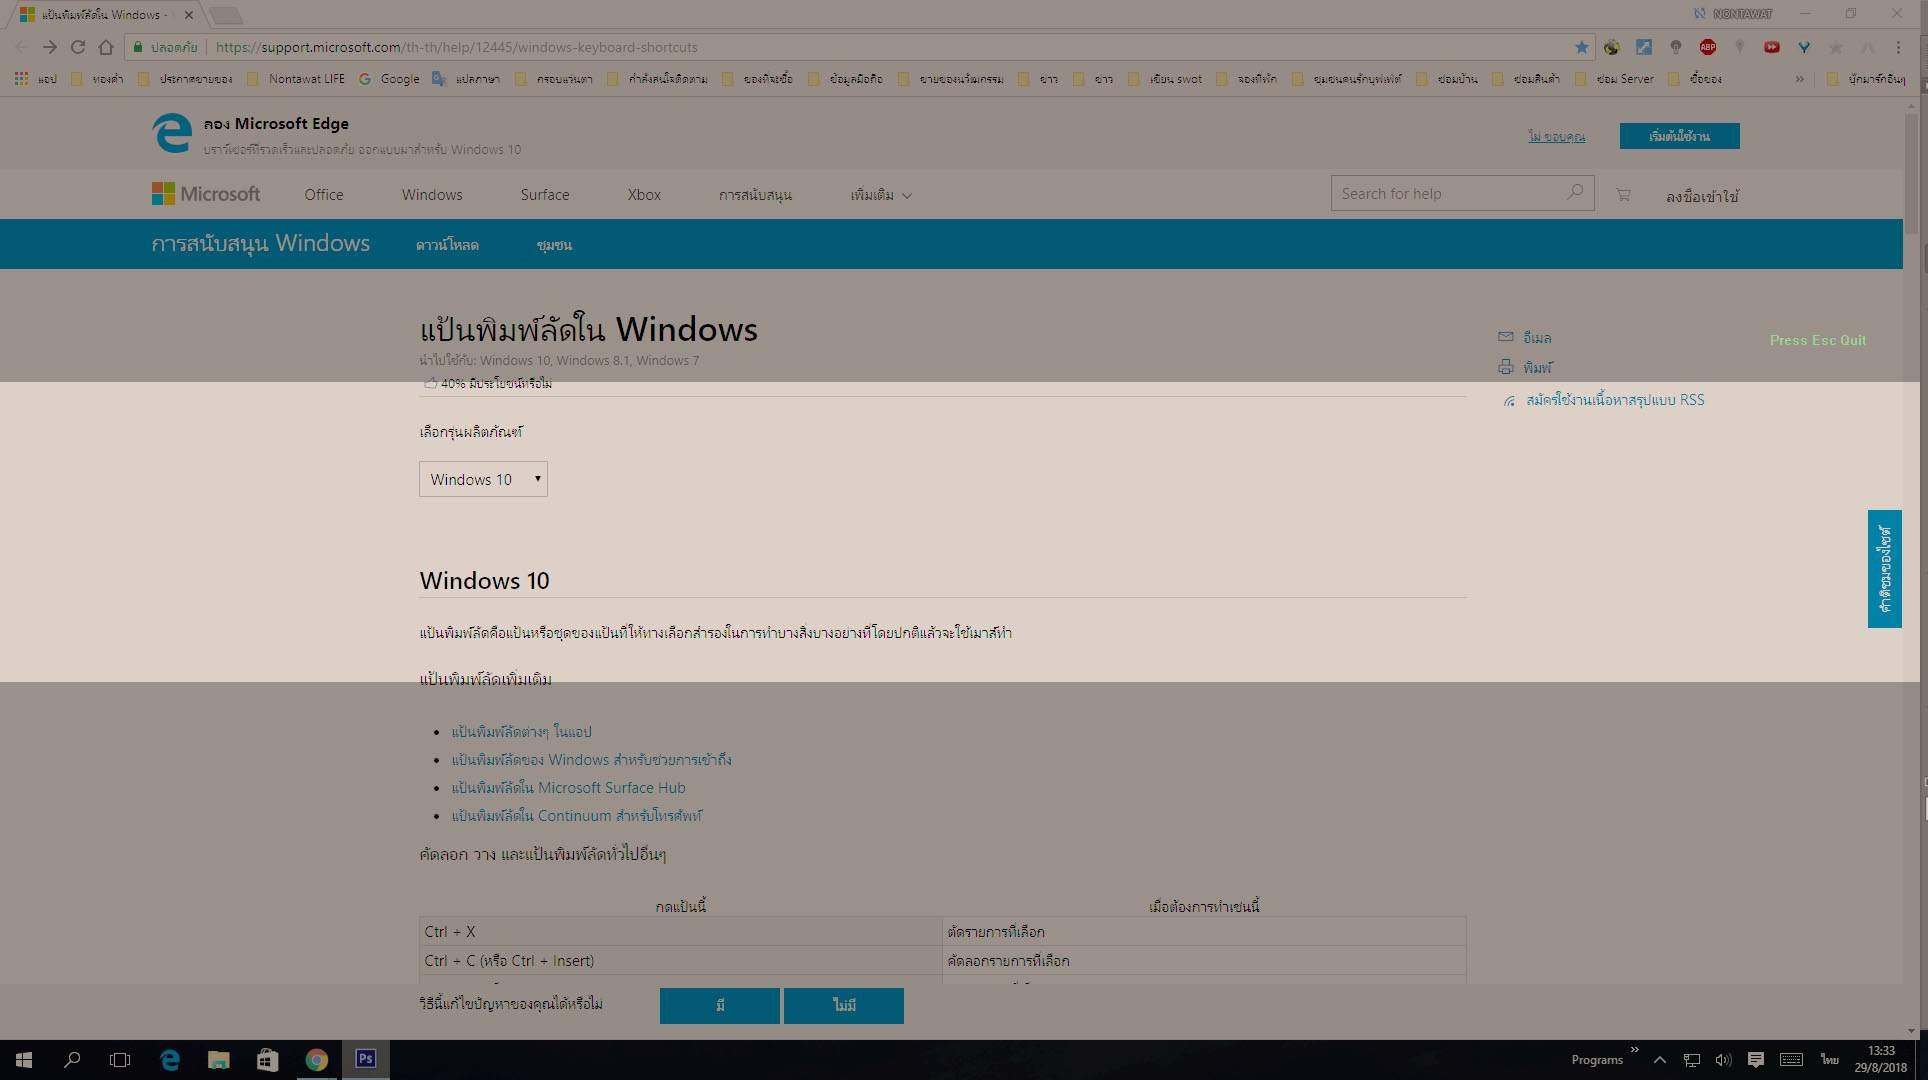Click the print icon in sidebar
The height and width of the screenshot is (1080, 1928).
click(x=1505, y=367)
